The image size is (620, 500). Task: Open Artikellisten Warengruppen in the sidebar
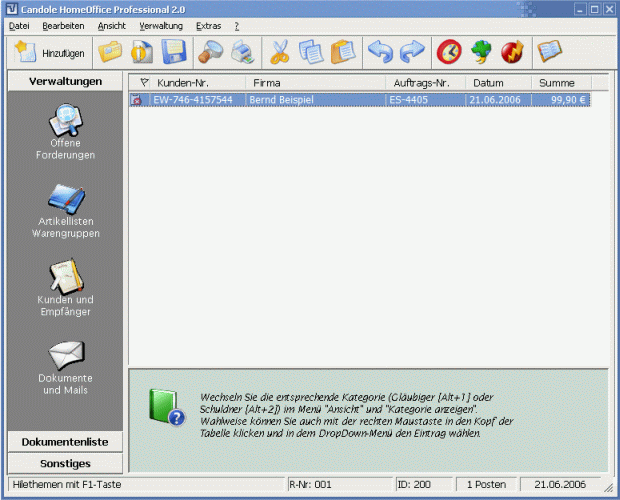(x=66, y=210)
